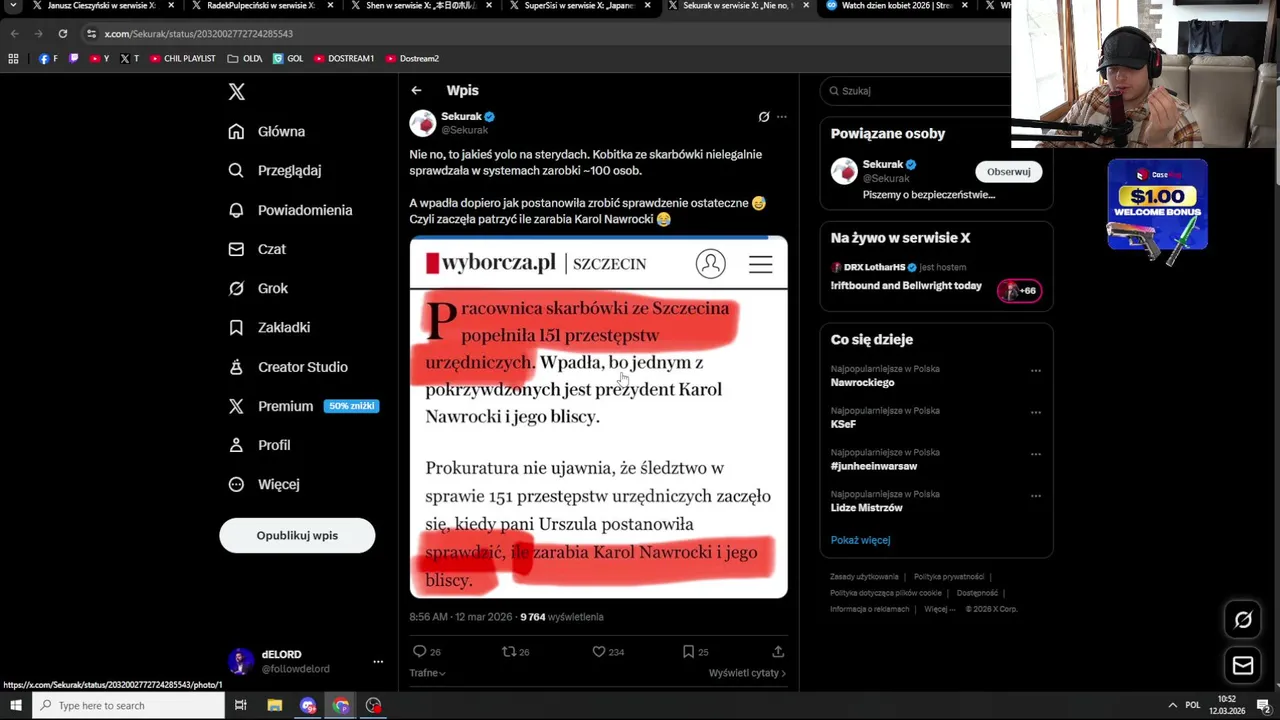The height and width of the screenshot is (720, 1280).
Task: Open Główna home page
Action: [266, 131]
